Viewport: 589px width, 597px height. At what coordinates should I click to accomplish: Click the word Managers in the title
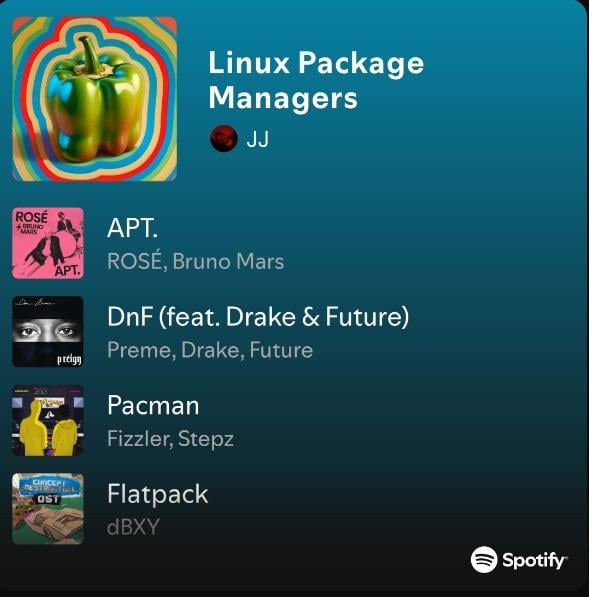[x=283, y=98]
